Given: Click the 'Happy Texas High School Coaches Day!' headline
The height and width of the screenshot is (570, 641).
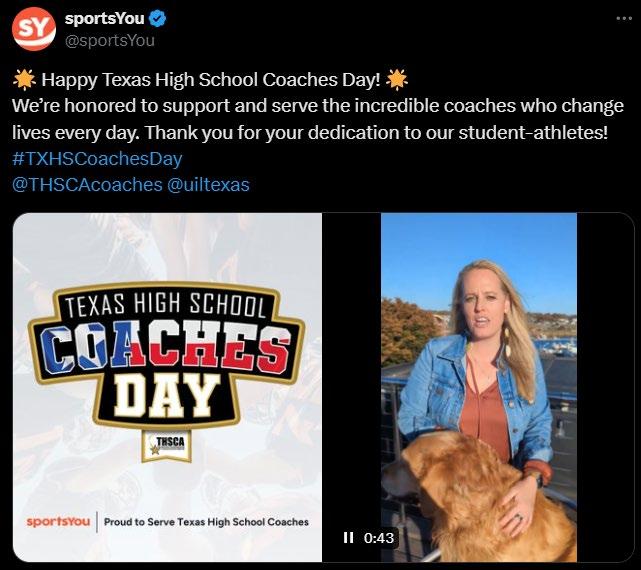Looking at the screenshot, I should (210, 80).
